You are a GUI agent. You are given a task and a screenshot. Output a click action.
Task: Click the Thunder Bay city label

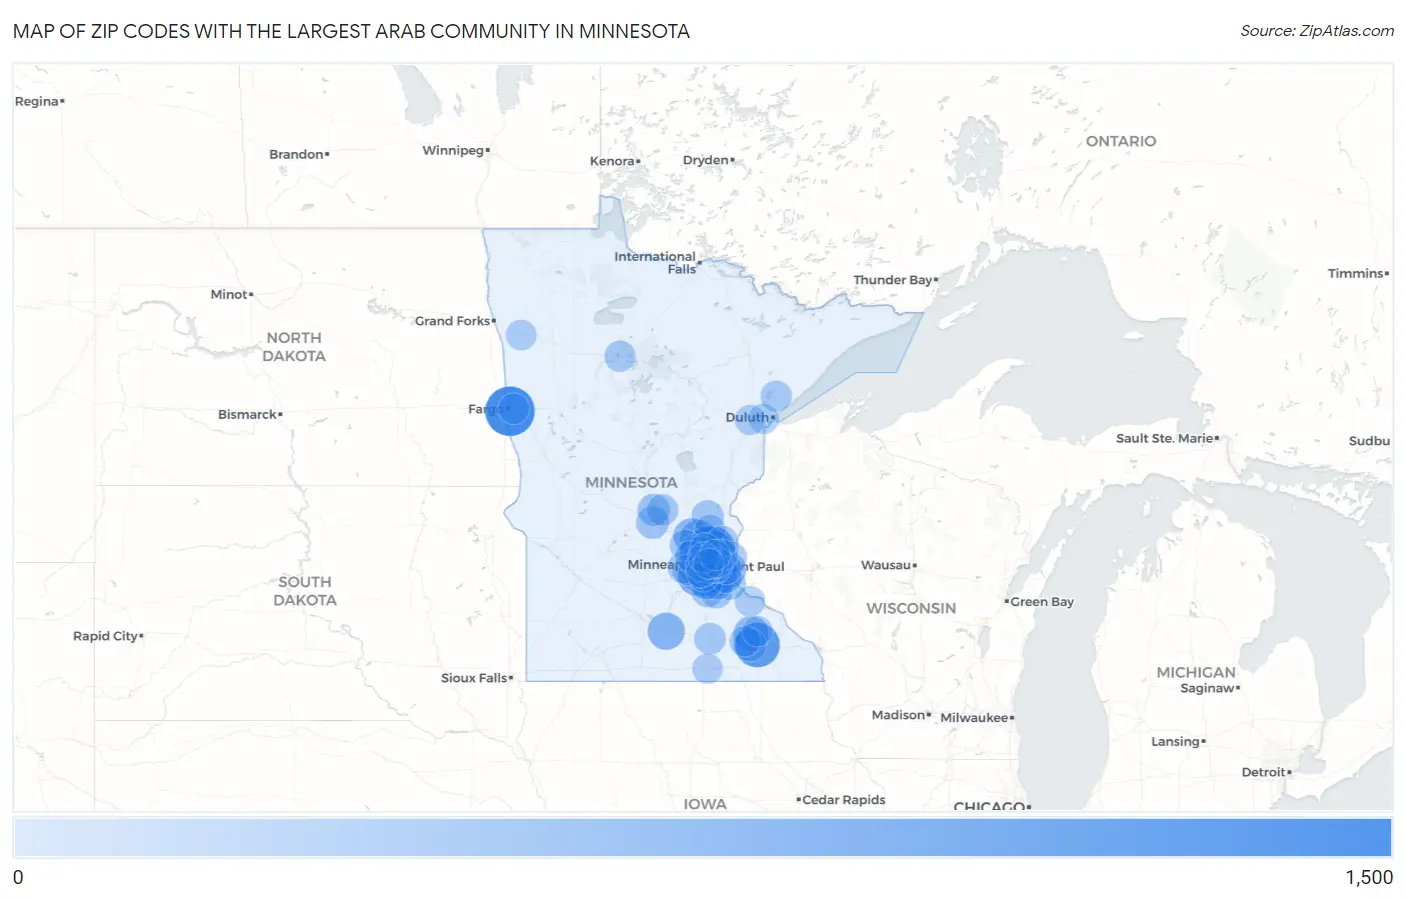(895, 280)
